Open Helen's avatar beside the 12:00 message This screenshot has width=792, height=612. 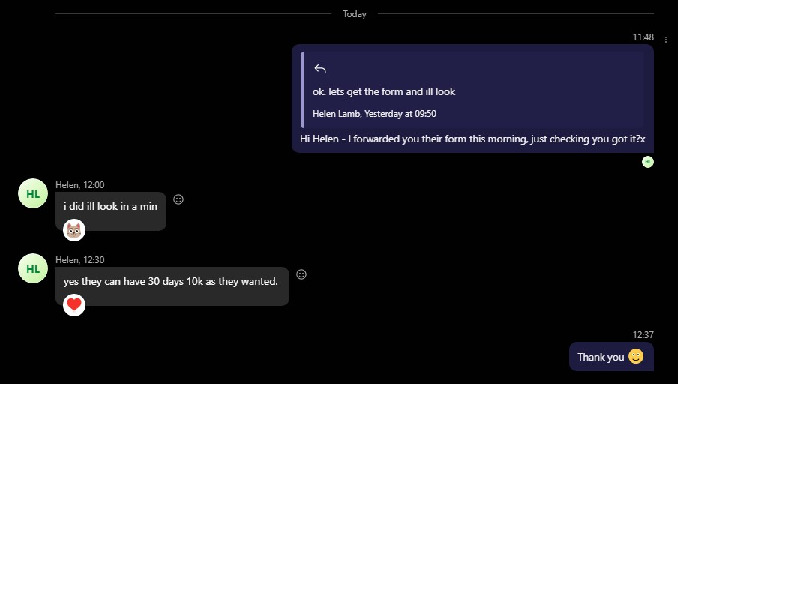(x=33, y=193)
